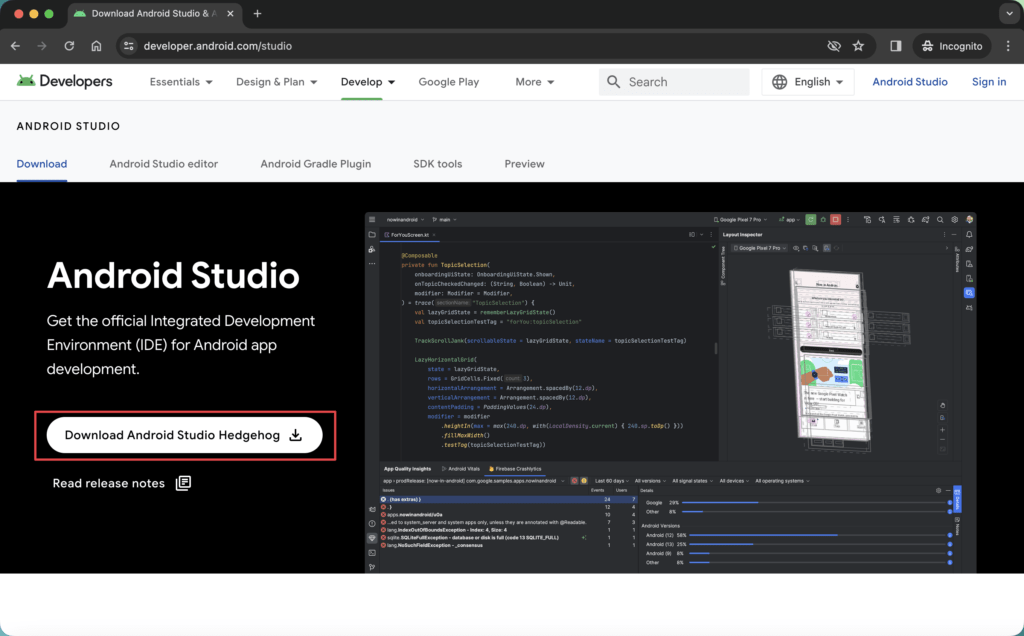
Task: Open the SDK tools tab
Action: point(438,164)
